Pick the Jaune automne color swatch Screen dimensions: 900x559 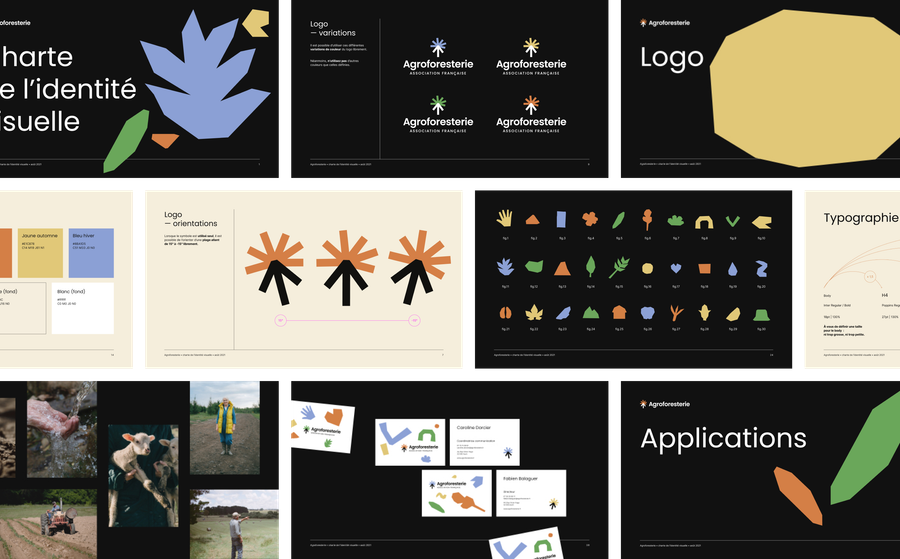pyautogui.click(x=41, y=253)
